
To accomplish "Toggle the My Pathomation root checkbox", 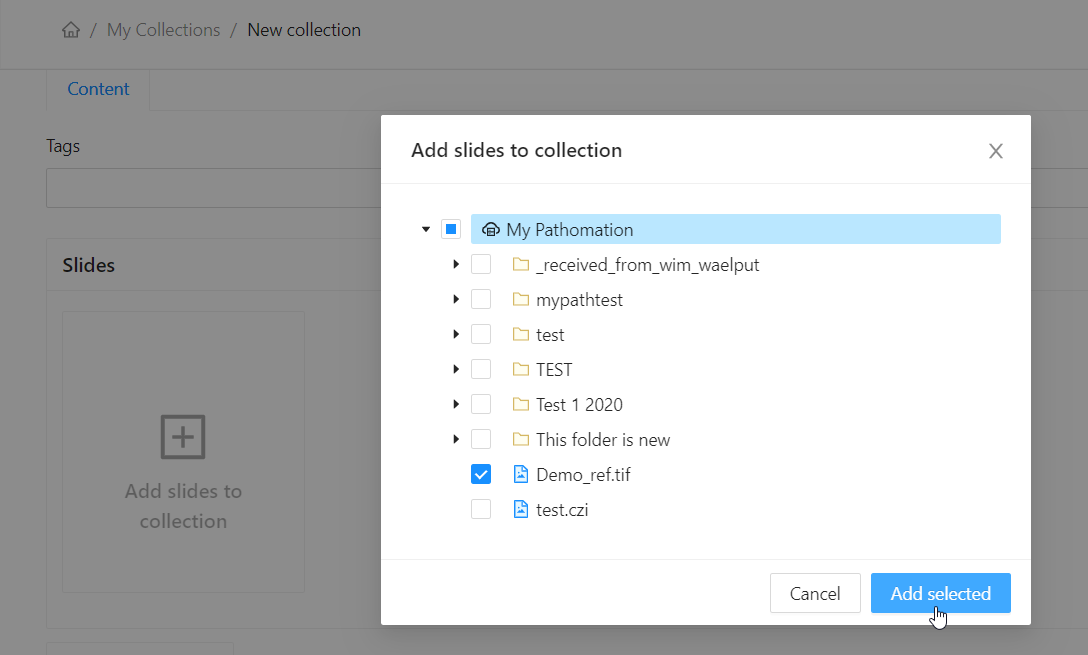I will [451, 230].
